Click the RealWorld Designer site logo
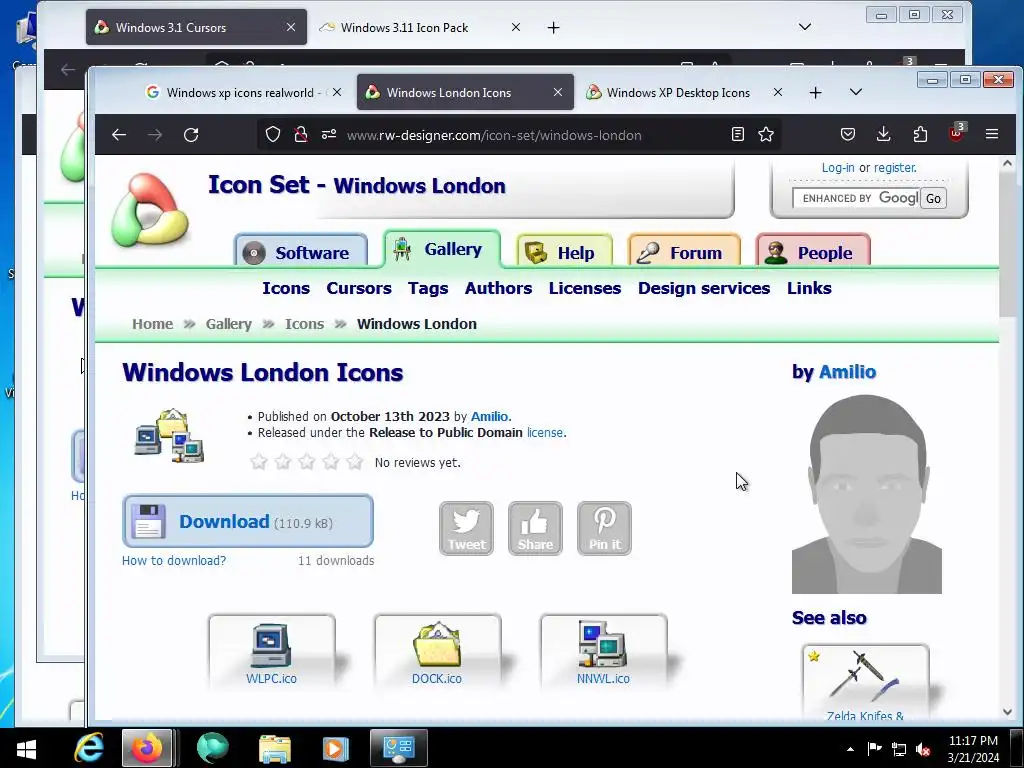Screen dimensions: 1024x768 point(150,210)
